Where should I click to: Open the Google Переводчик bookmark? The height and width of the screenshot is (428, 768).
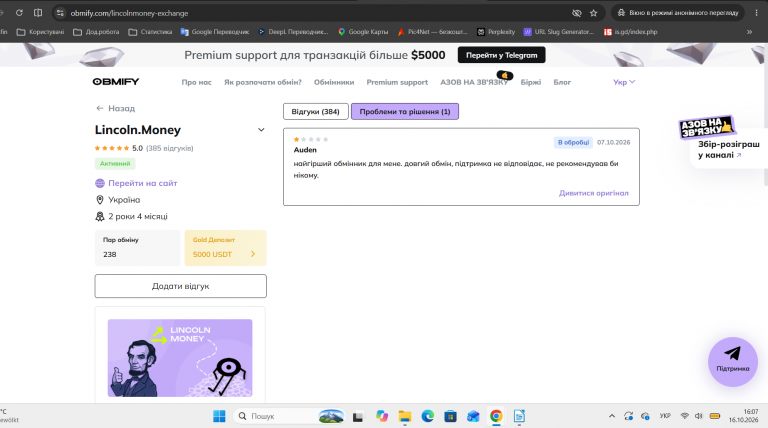(215, 32)
